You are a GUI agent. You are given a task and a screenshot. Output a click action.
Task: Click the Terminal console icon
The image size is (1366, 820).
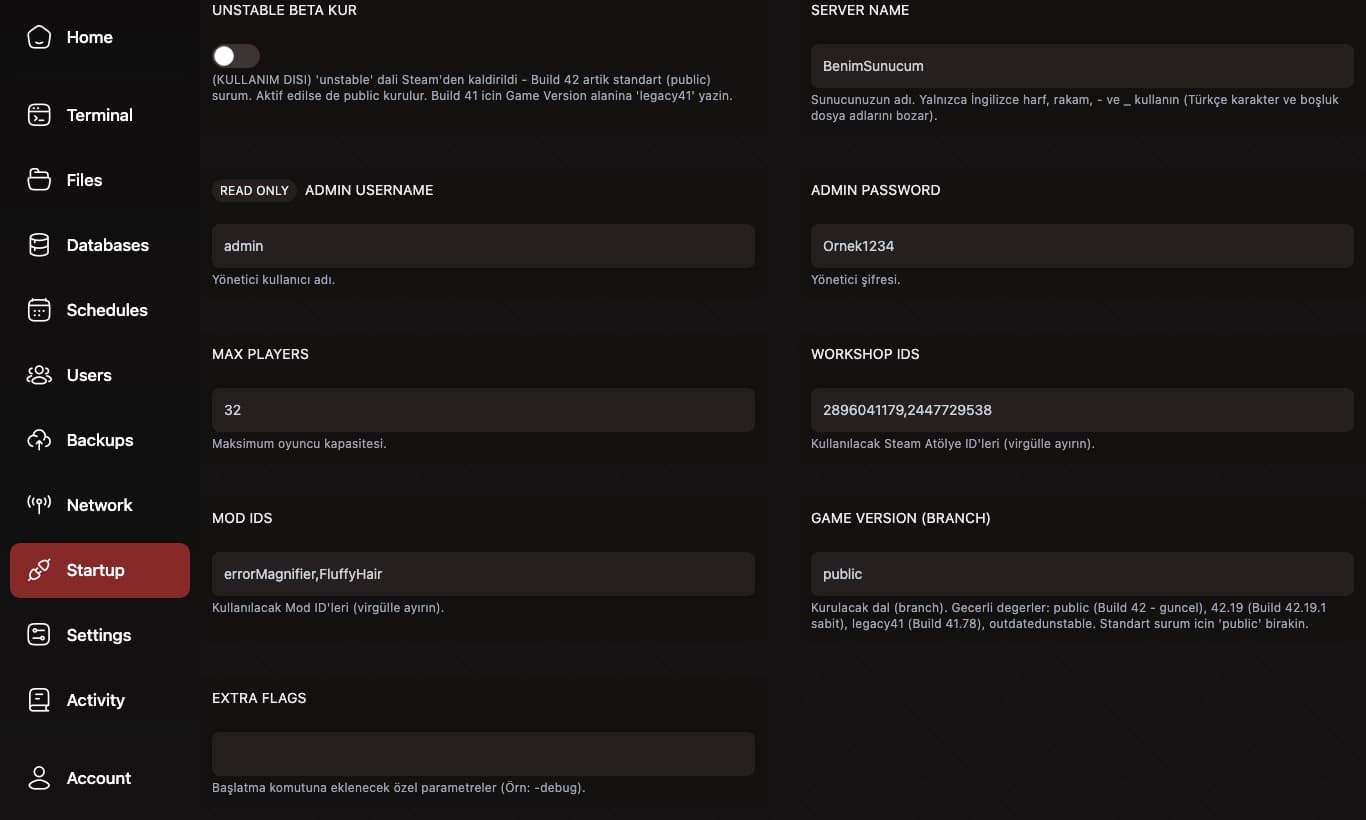[39, 115]
